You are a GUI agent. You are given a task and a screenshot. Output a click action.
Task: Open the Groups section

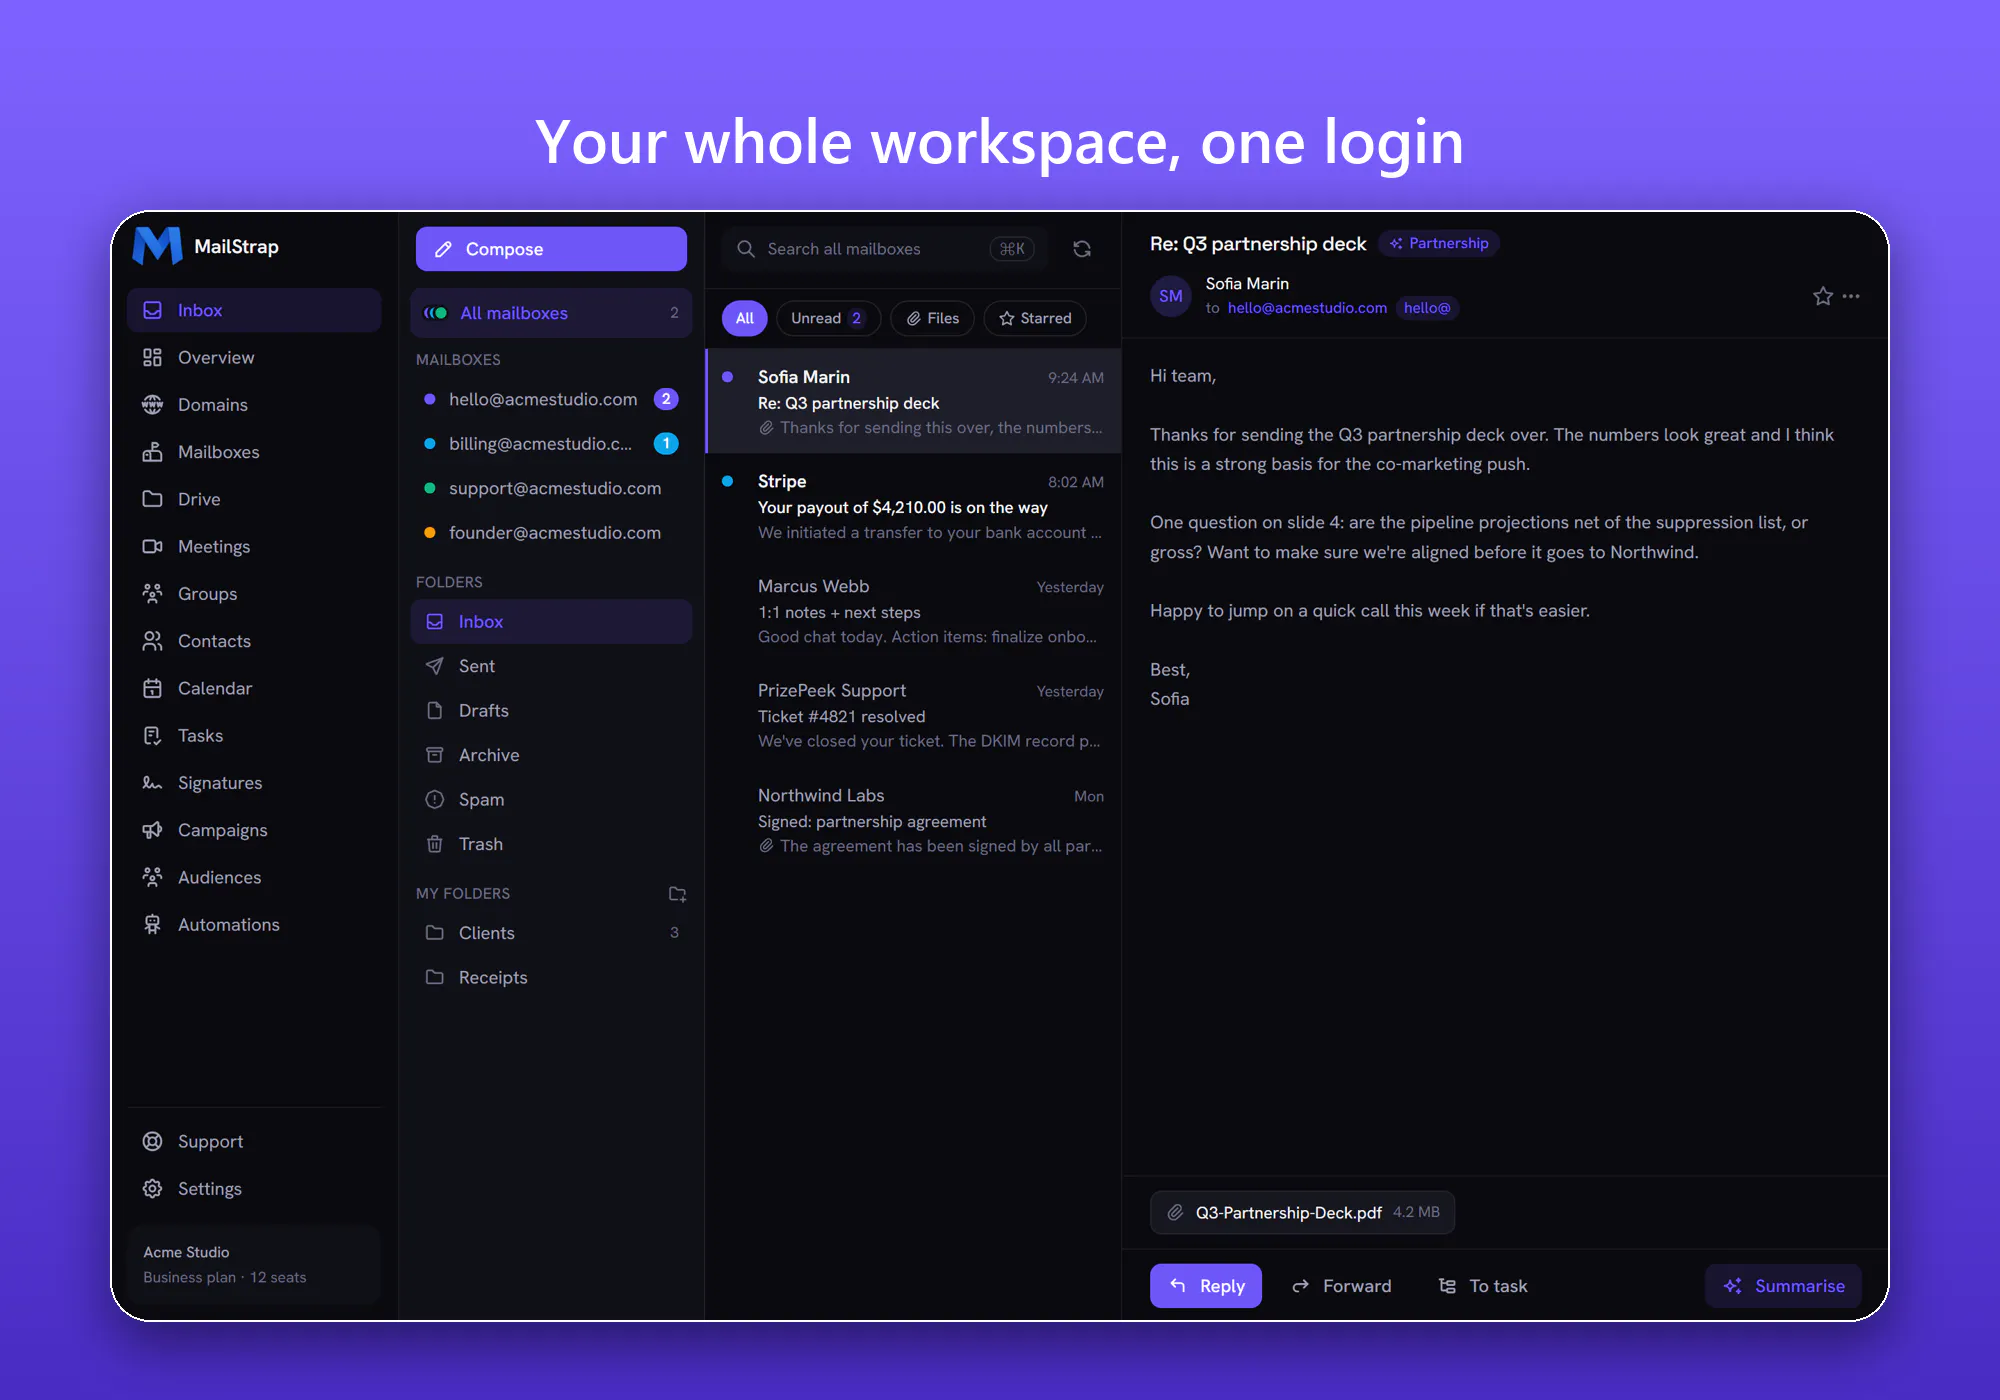click(x=254, y=594)
